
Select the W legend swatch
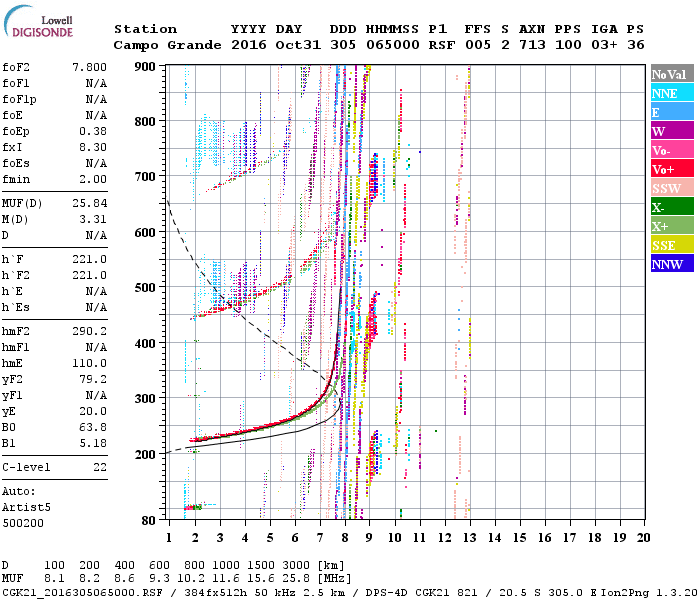(672, 131)
